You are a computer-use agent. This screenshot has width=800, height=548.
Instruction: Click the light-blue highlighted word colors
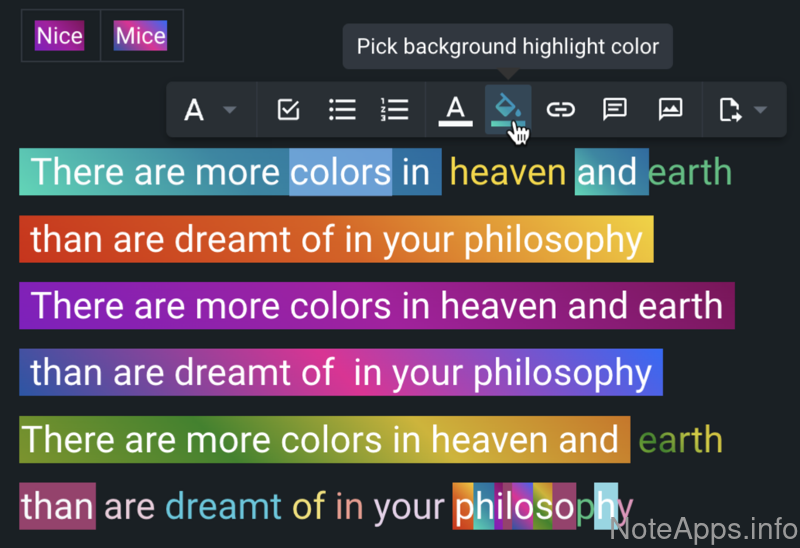[340, 172]
